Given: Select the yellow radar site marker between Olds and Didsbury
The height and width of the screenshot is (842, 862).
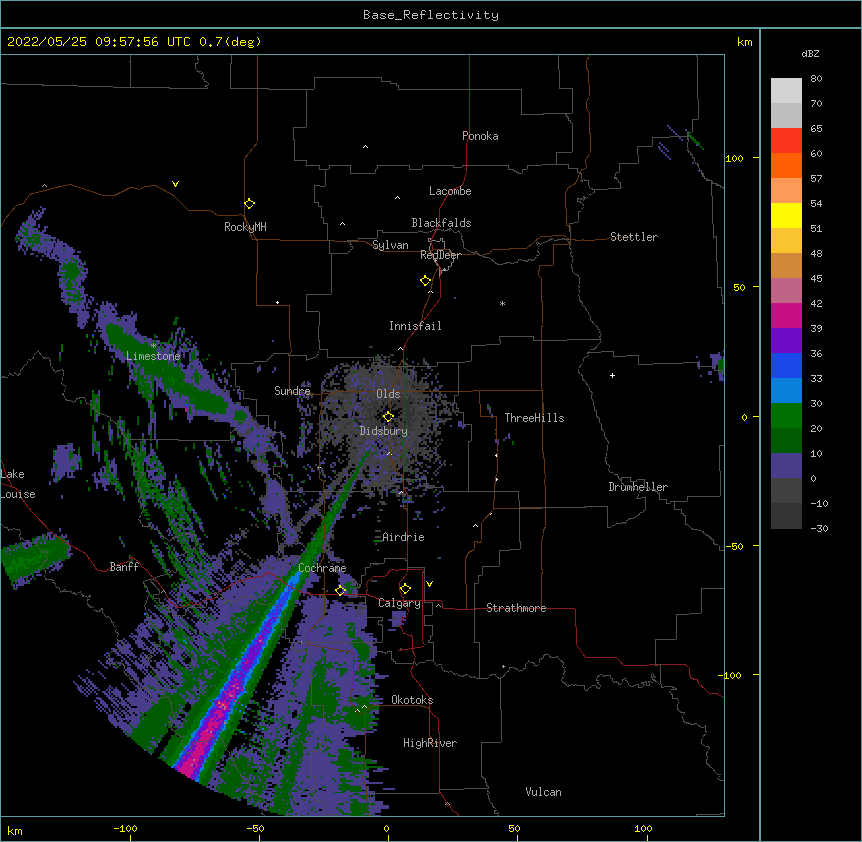Looking at the screenshot, I should [x=388, y=417].
